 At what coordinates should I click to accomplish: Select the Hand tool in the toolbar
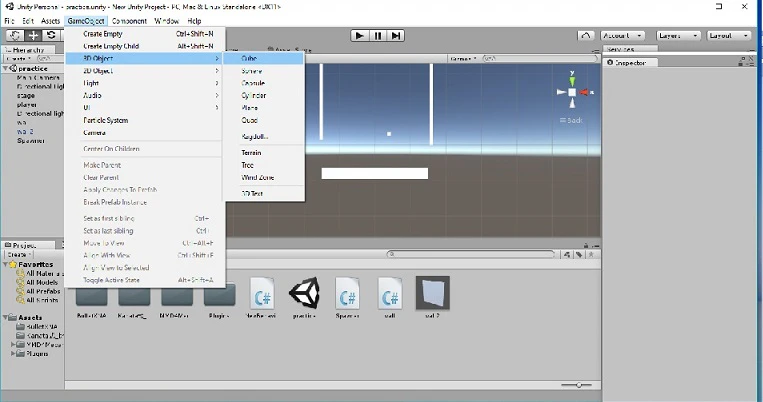15,36
